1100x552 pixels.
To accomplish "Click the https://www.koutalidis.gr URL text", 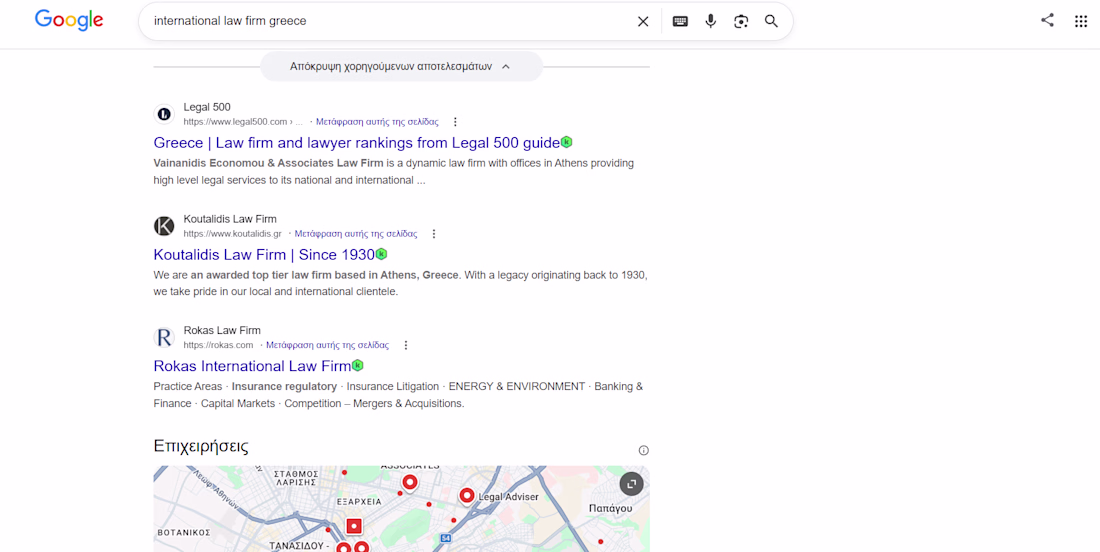I will (x=232, y=234).
